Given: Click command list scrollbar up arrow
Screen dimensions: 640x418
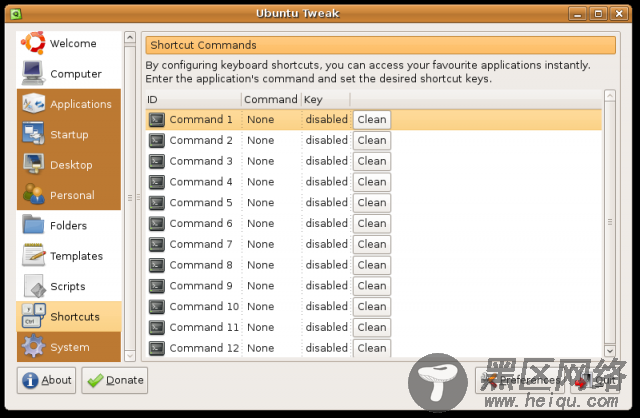Looking at the screenshot, I should click(x=610, y=96).
